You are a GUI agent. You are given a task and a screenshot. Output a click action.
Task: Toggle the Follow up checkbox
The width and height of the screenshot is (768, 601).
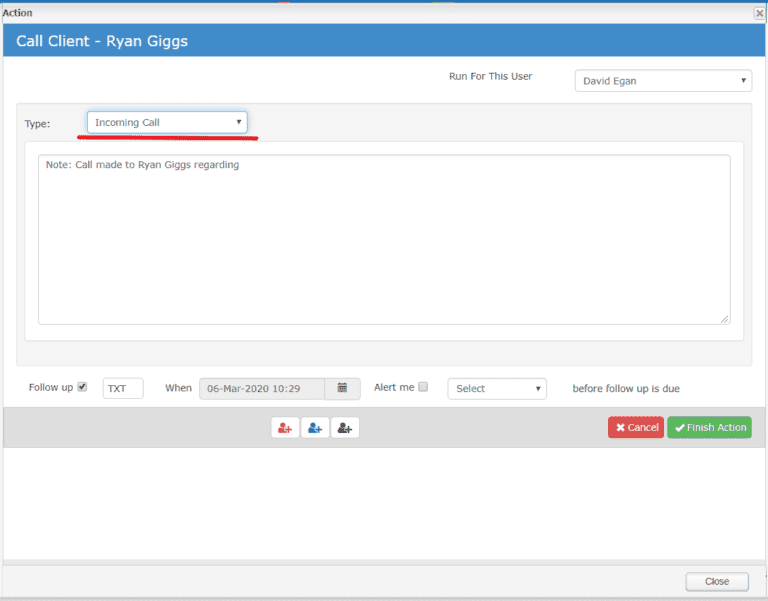(x=82, y=387)
